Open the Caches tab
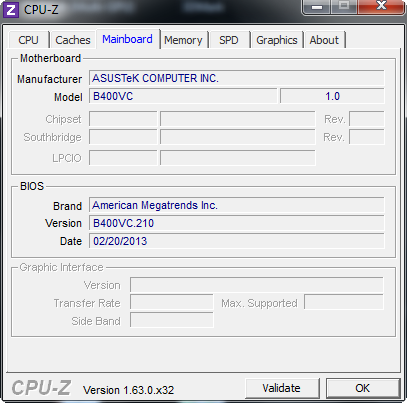The width and height of the screenshot is (407, 403). pyautogui.click(x=73, y=40)
